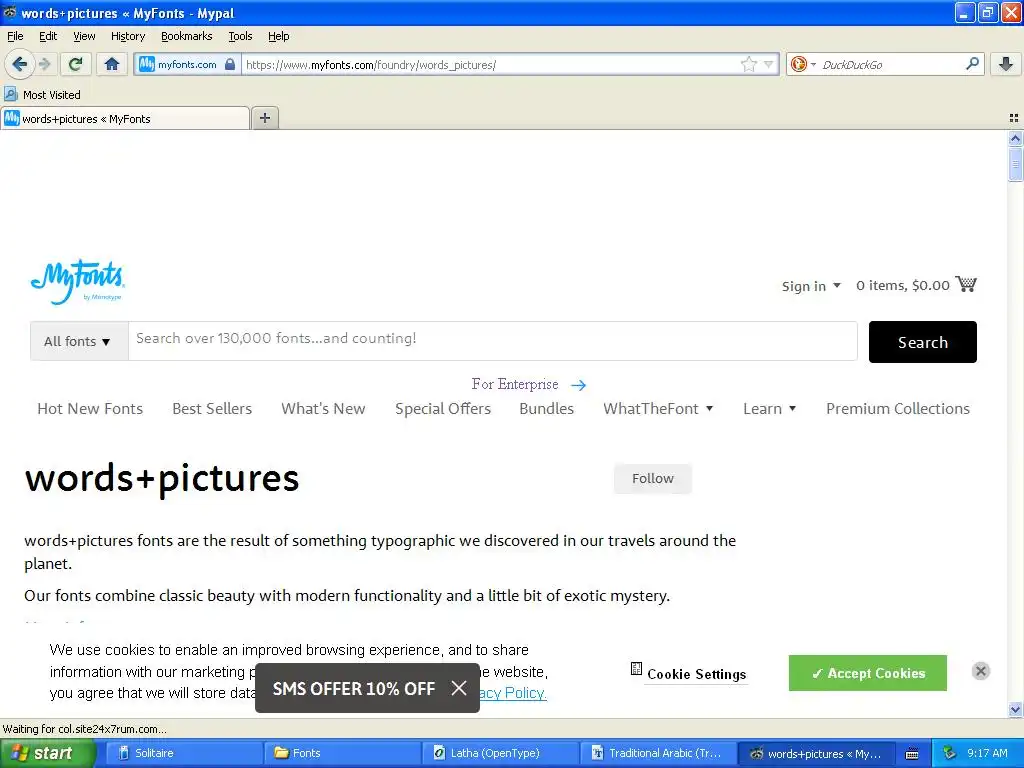Open Best Sellers
1024x768 pixels.
coord(212,409)
